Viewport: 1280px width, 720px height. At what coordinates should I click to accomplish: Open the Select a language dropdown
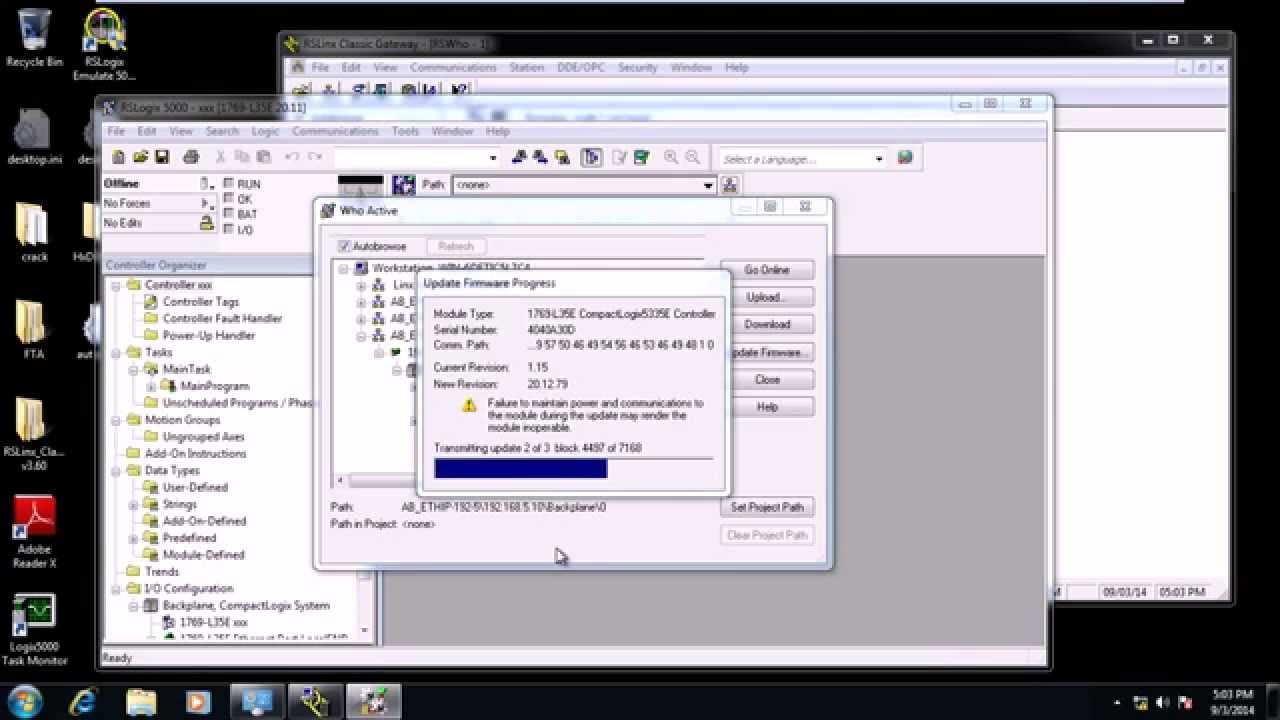879,158
